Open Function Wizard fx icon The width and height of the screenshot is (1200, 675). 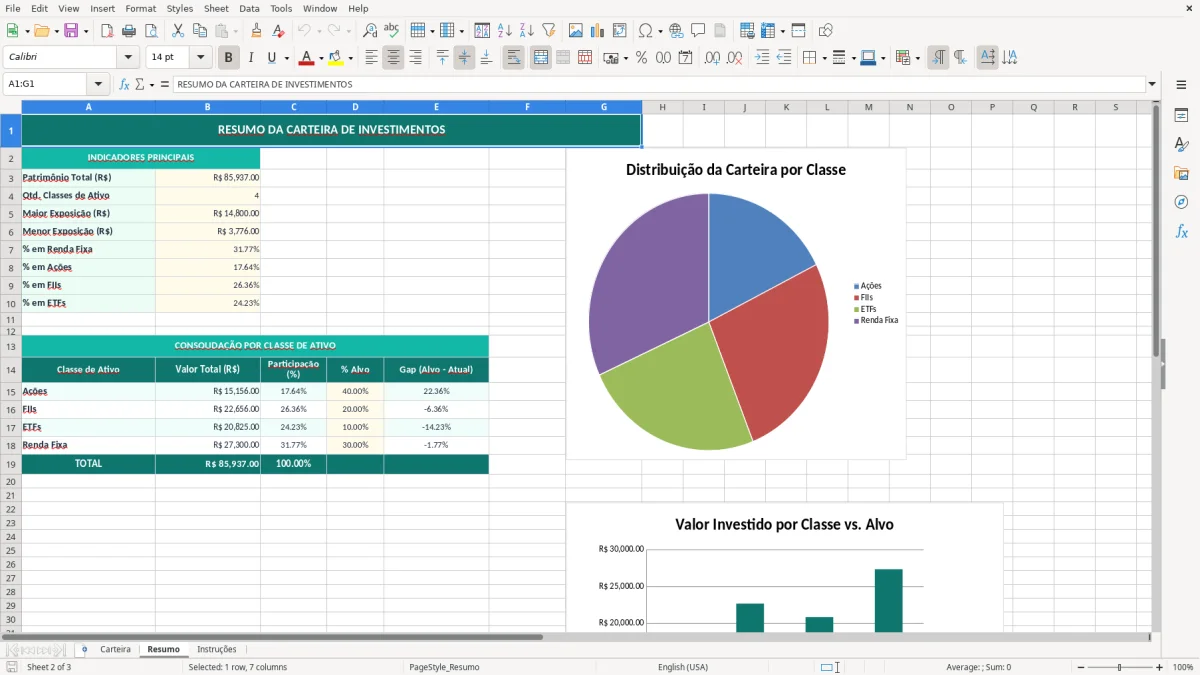(124, 84)
